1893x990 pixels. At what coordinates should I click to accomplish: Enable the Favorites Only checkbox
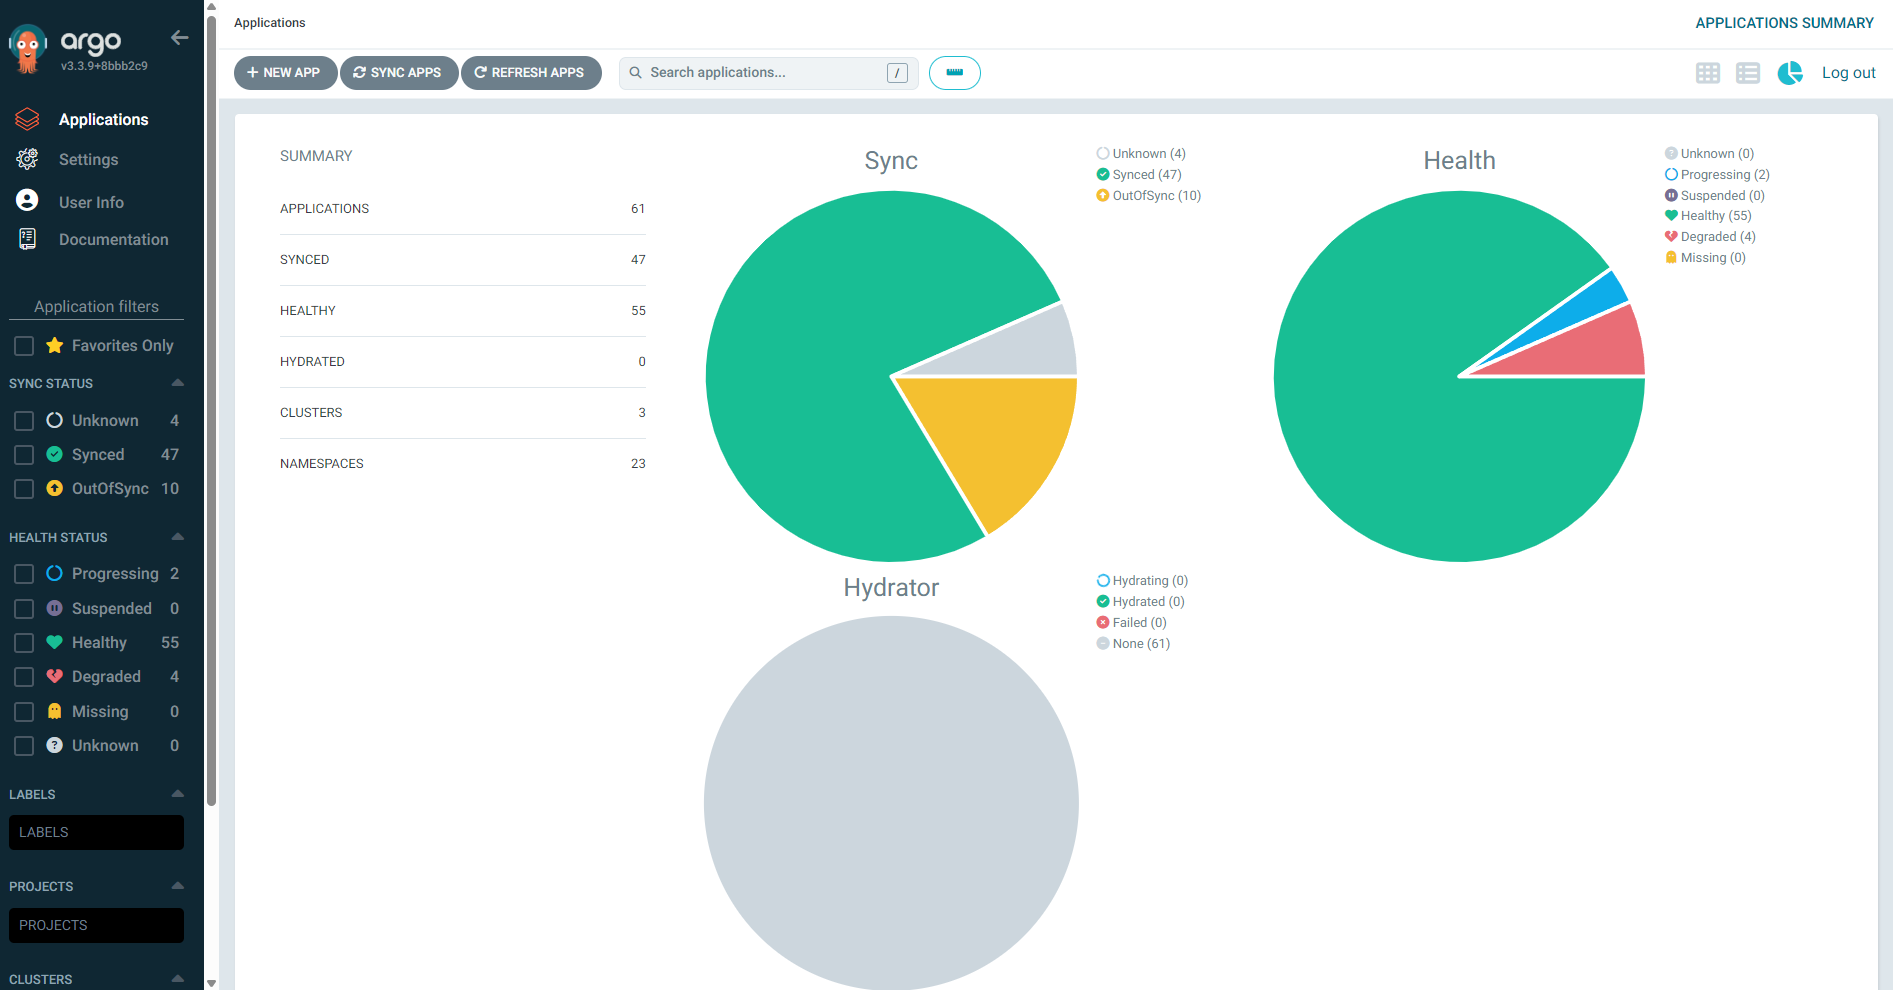(24, 346)
